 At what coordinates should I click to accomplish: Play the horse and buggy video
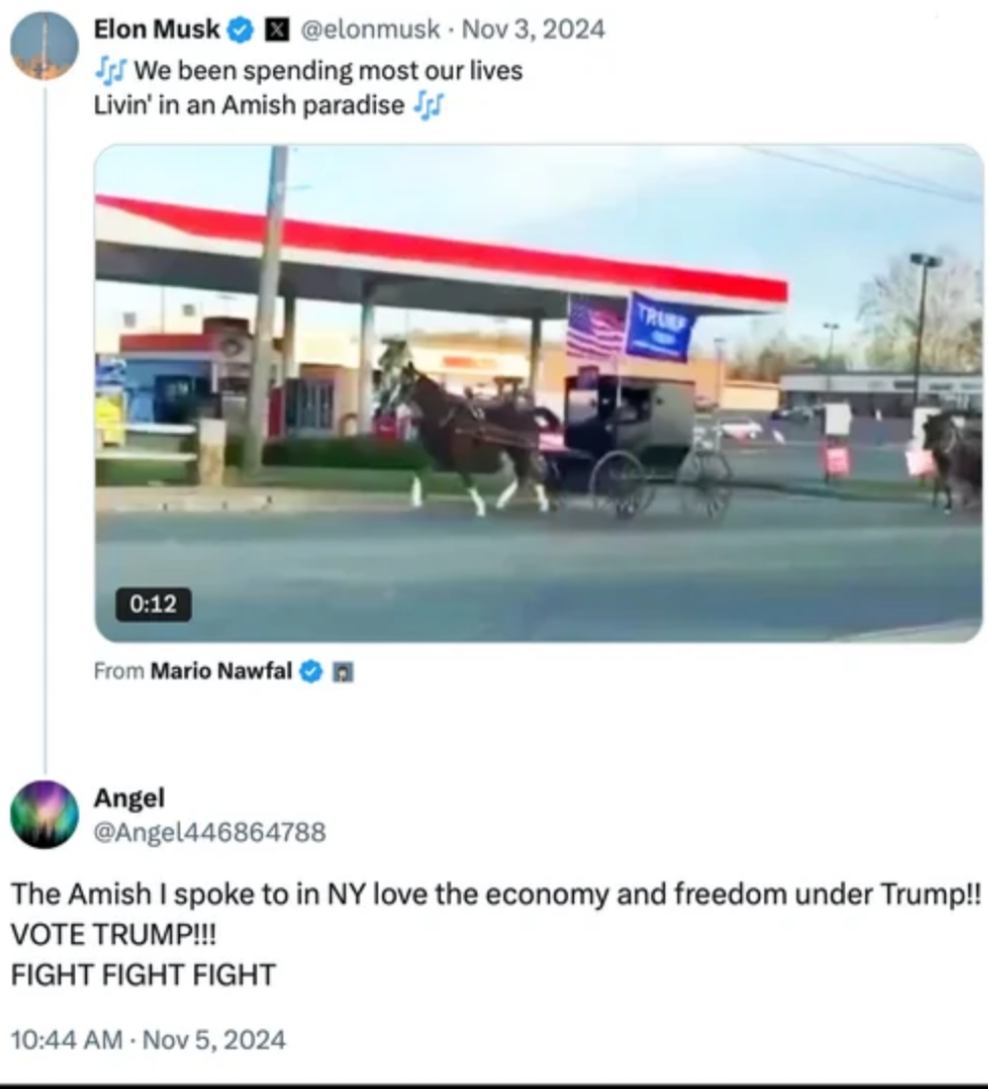[539, 393]
